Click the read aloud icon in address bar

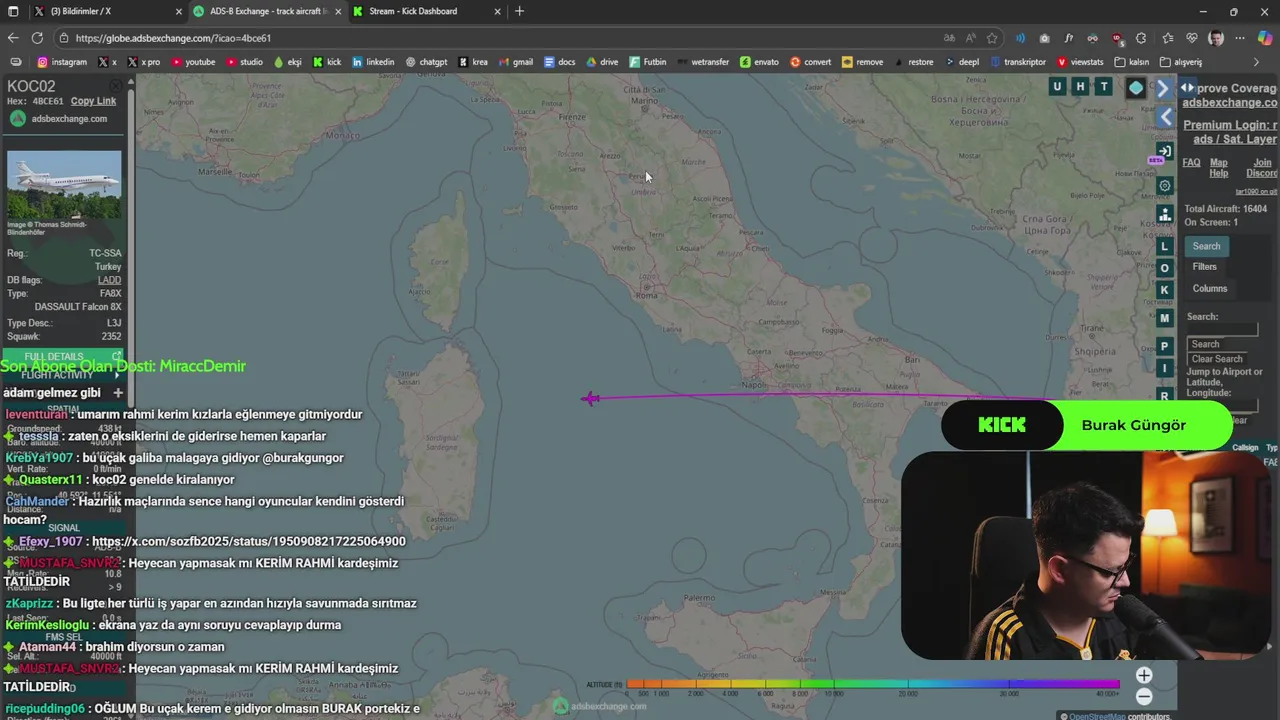tap(970, 38)
